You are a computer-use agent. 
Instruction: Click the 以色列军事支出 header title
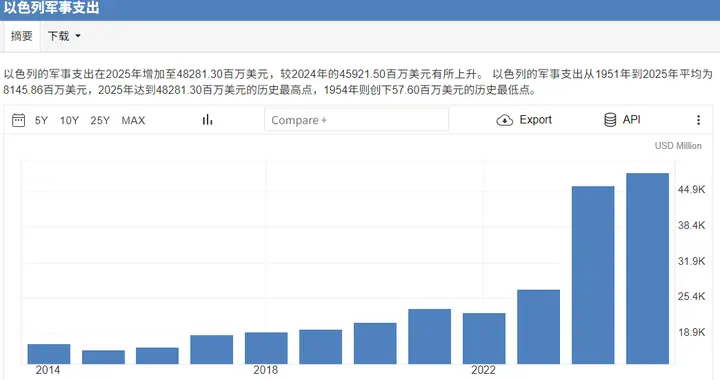51,8
